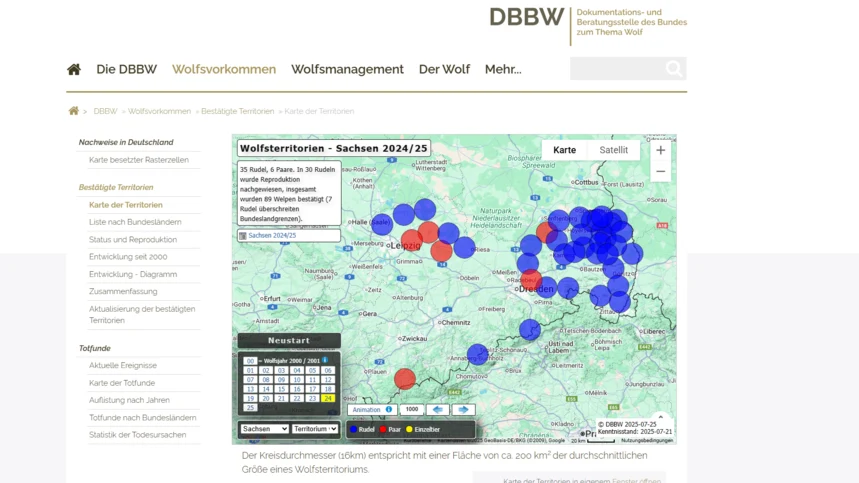Image resolution: width=859 pixels, height=483 pixels.
Task: Open Liste nach Bundesländern sidebar link
Action: click(135, 222)
